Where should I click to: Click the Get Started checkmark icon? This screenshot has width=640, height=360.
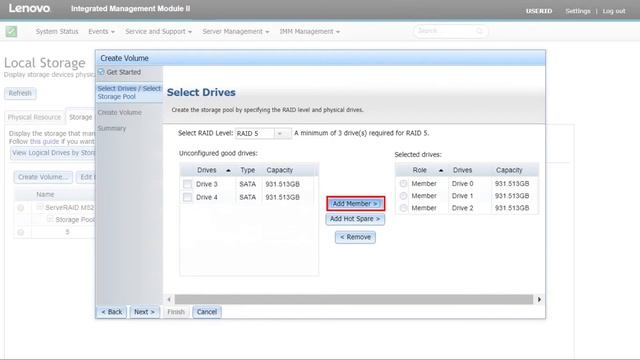point(101,72)
